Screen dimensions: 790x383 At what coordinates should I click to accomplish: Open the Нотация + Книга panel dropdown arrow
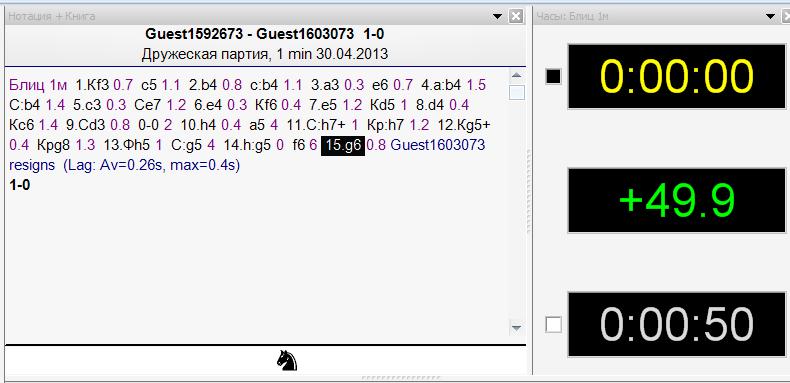click(x=497, y=17)
